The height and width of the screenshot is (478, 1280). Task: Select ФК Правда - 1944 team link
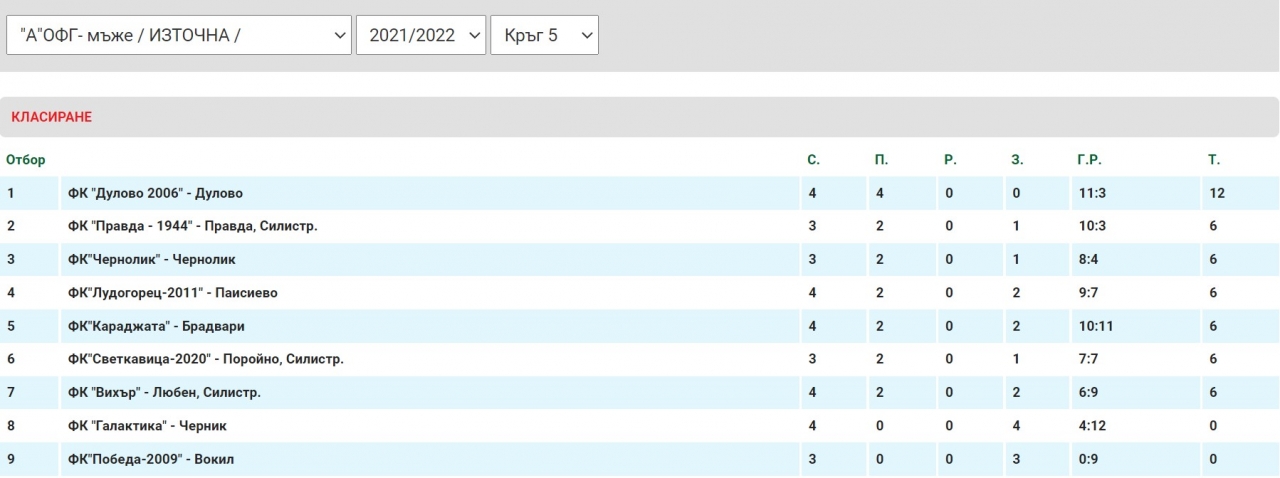click(192, 226)
